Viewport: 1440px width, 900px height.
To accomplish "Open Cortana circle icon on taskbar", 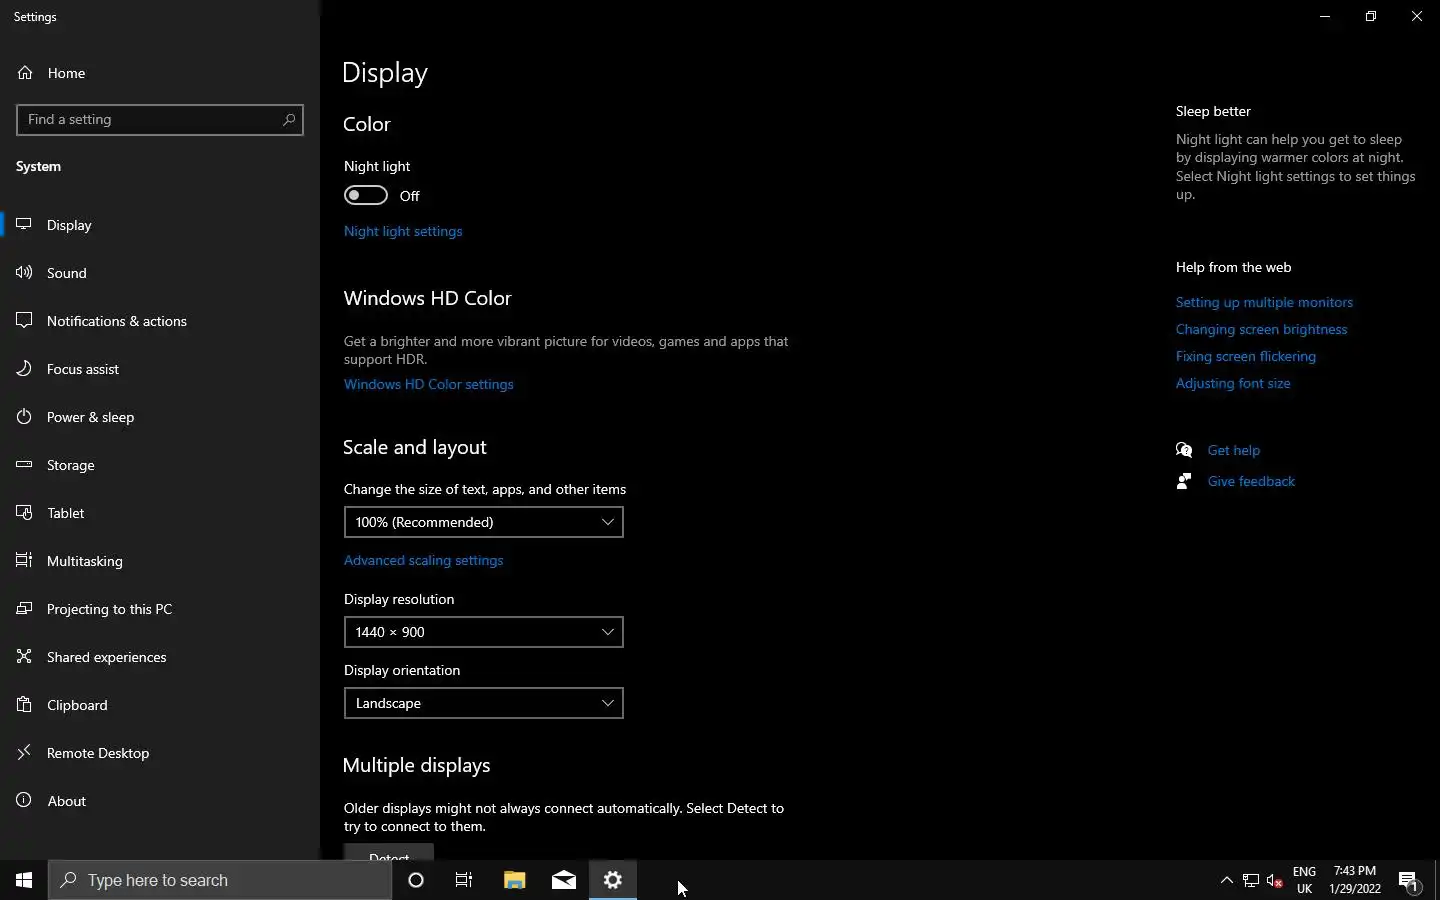I will [x=416, y=880].
